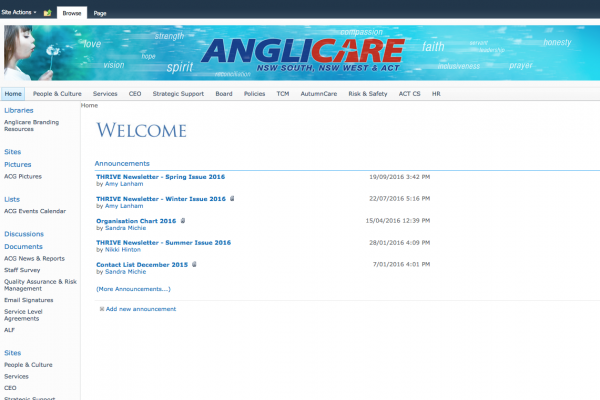Open Amy Lanham's profile under Winter Issue
The image size is (600, 400).
coord(124,206)
